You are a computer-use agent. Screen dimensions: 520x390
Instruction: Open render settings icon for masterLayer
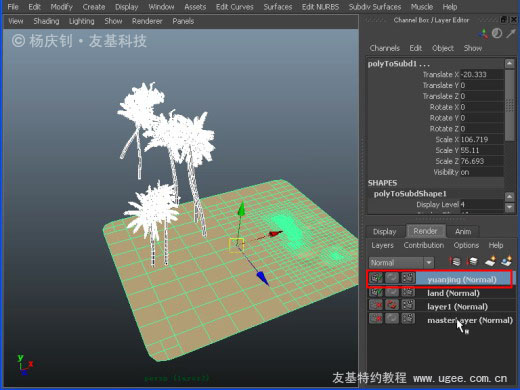click(408, 318)
